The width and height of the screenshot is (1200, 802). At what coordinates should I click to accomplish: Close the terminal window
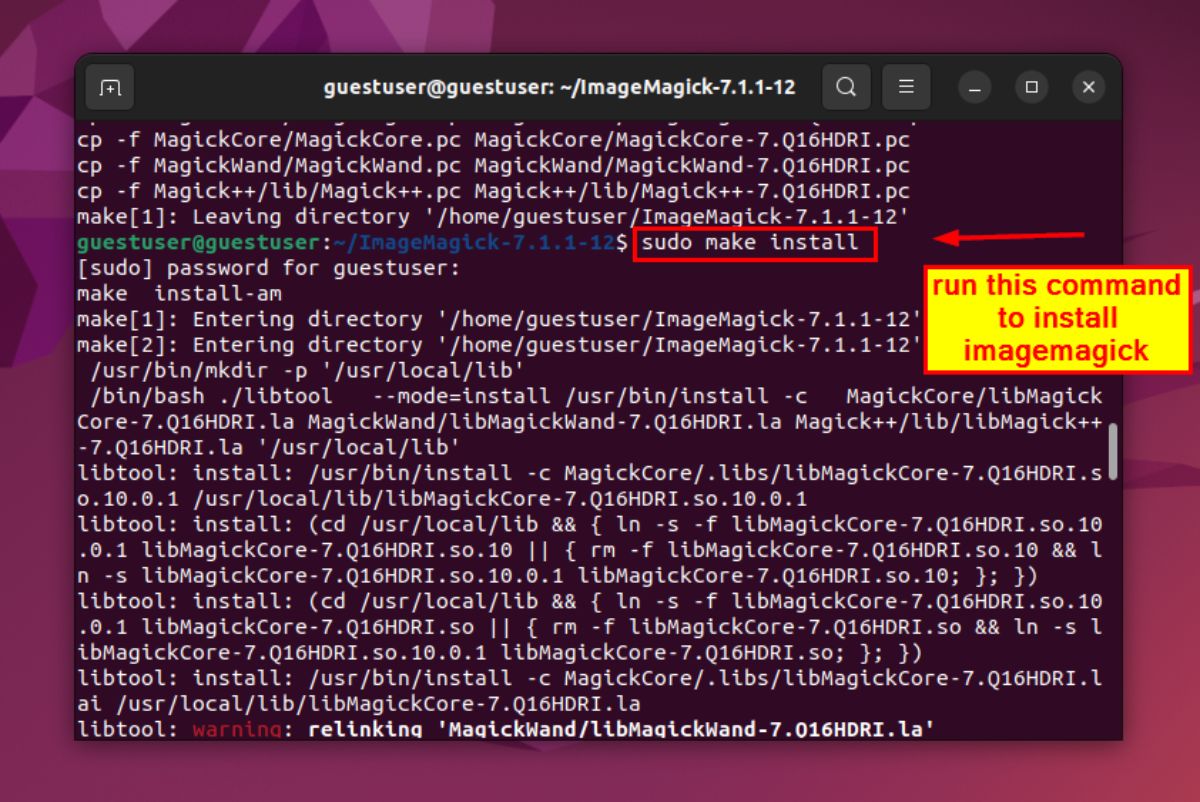click(x=1089, y=87)
